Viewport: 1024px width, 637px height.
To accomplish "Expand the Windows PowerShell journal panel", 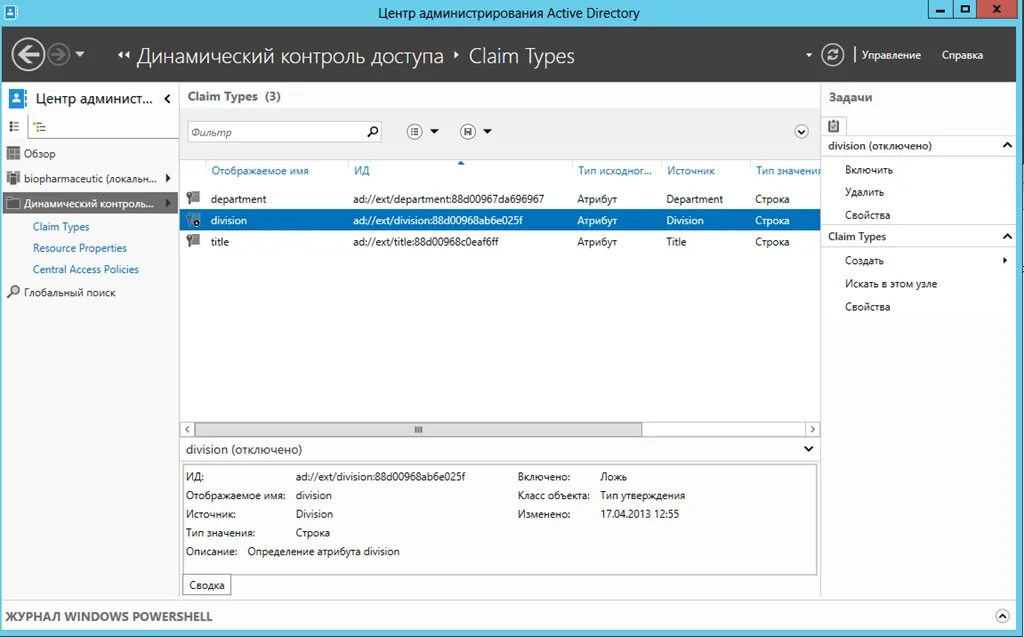I will pyautogui.click(x=1002, y=616).
